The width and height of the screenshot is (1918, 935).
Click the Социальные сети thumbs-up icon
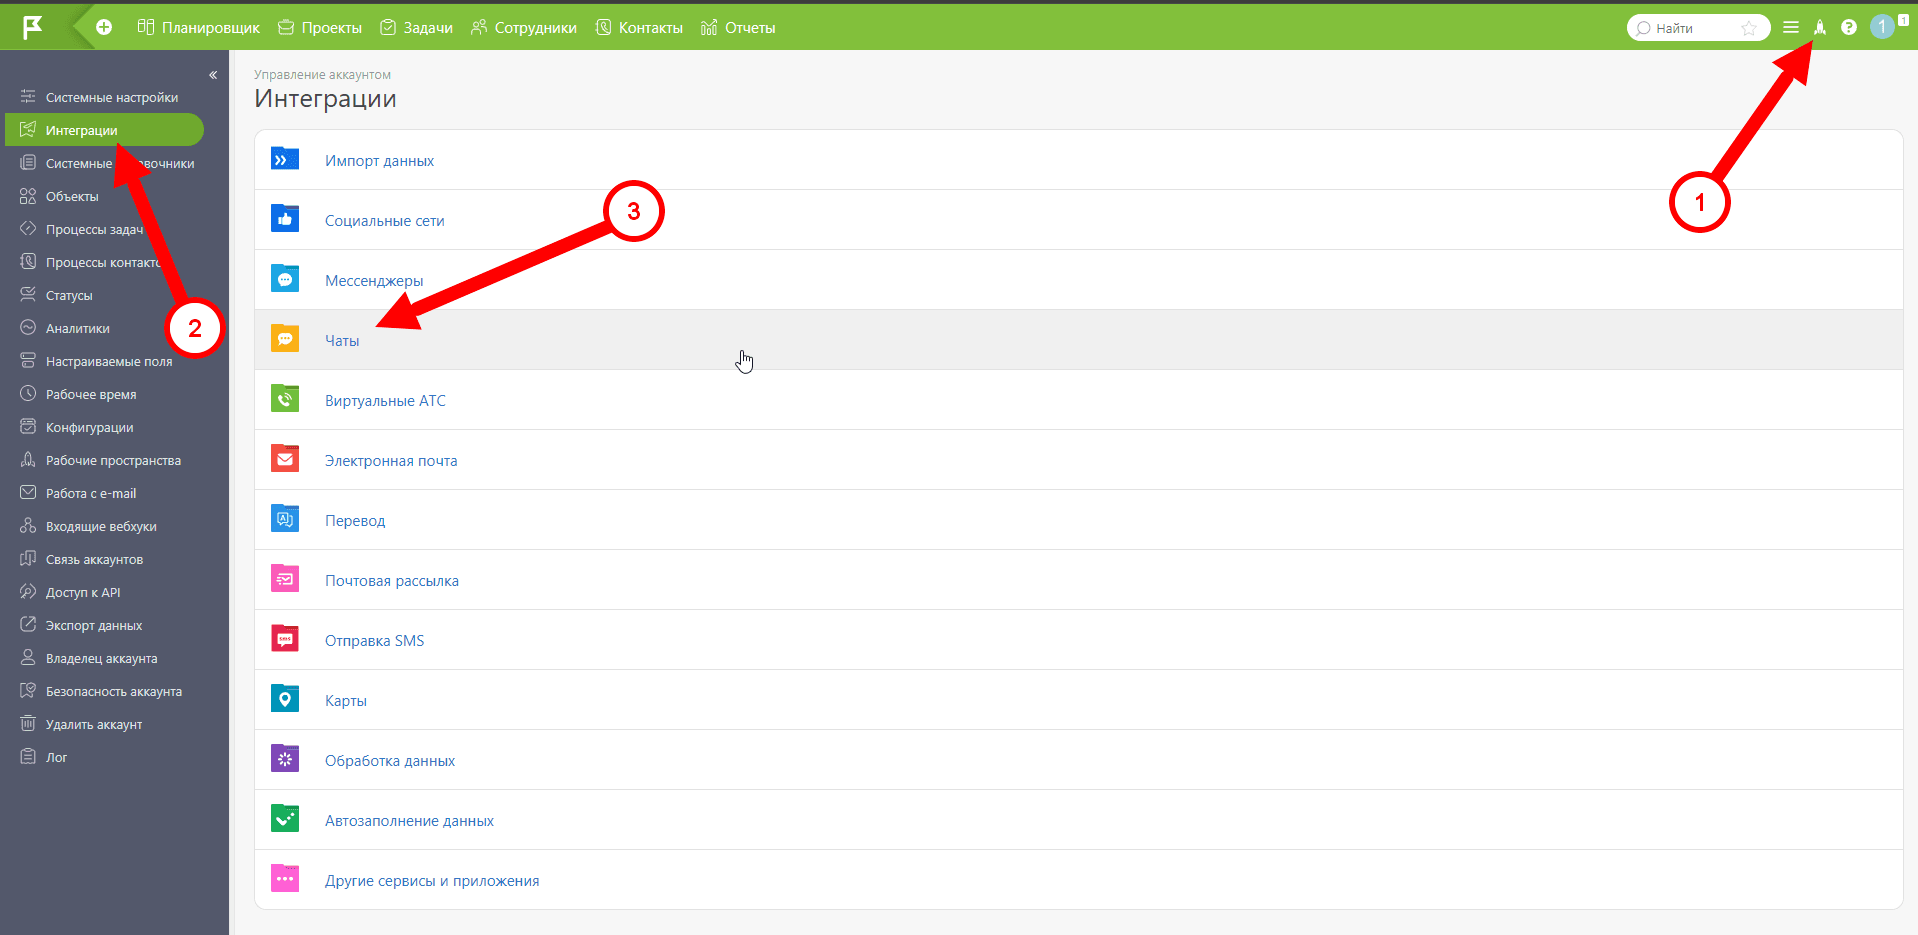click(285, 219)
